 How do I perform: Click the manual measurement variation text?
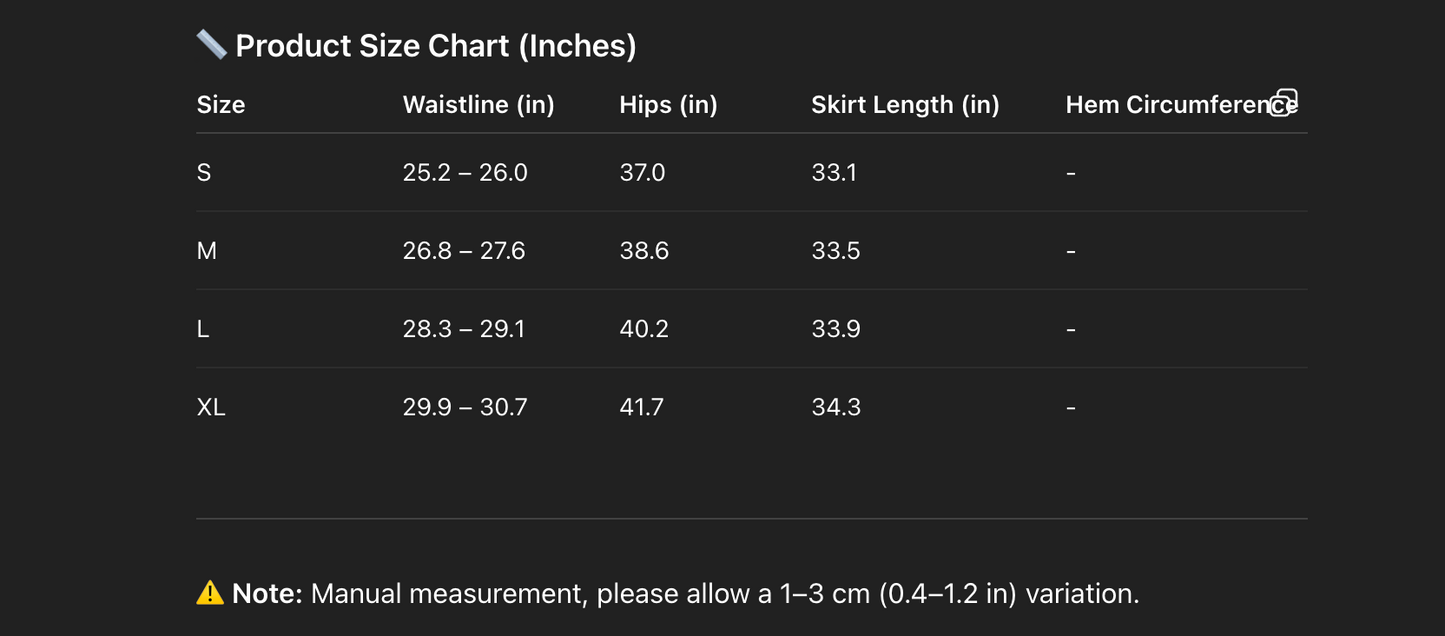[725, 594]
